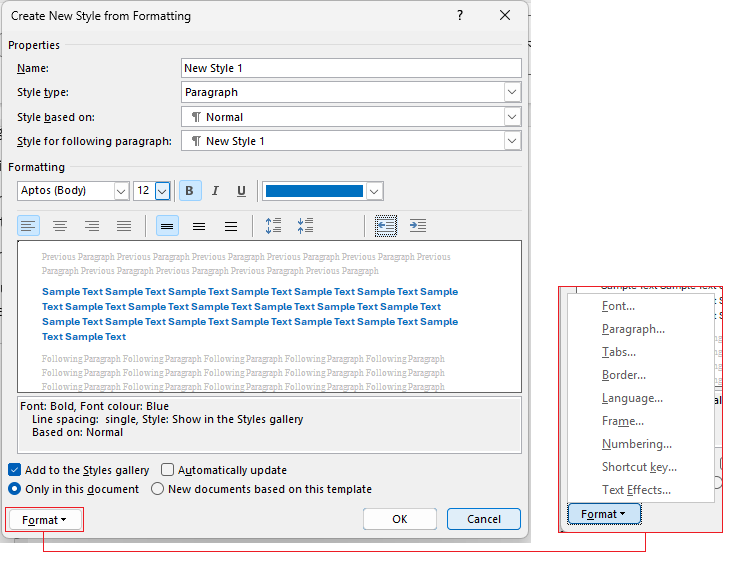Click the blue font colour swatch
The width and height of the screenshot is (742, 564).
314,191
